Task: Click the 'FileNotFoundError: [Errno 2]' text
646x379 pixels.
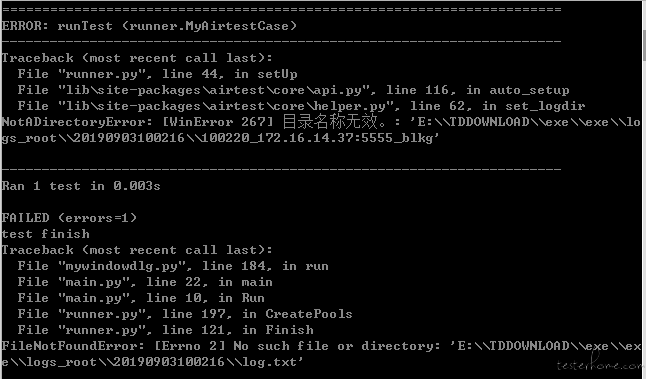Action: pos(113,346)
